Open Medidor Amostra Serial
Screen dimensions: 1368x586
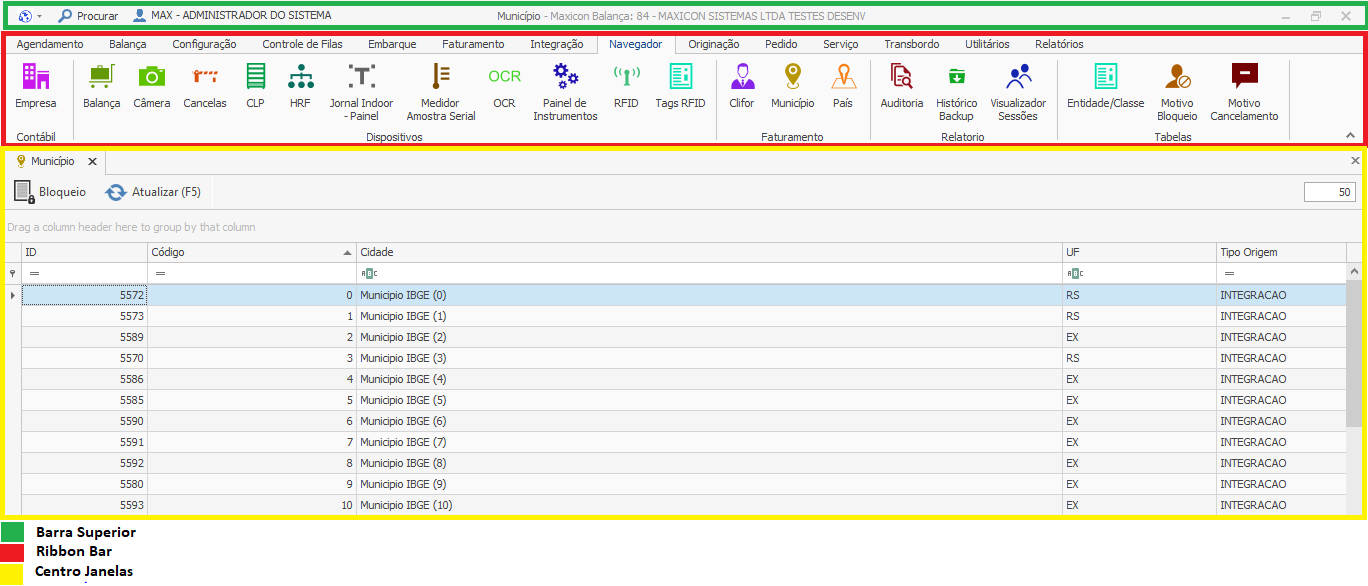[440, 93]
